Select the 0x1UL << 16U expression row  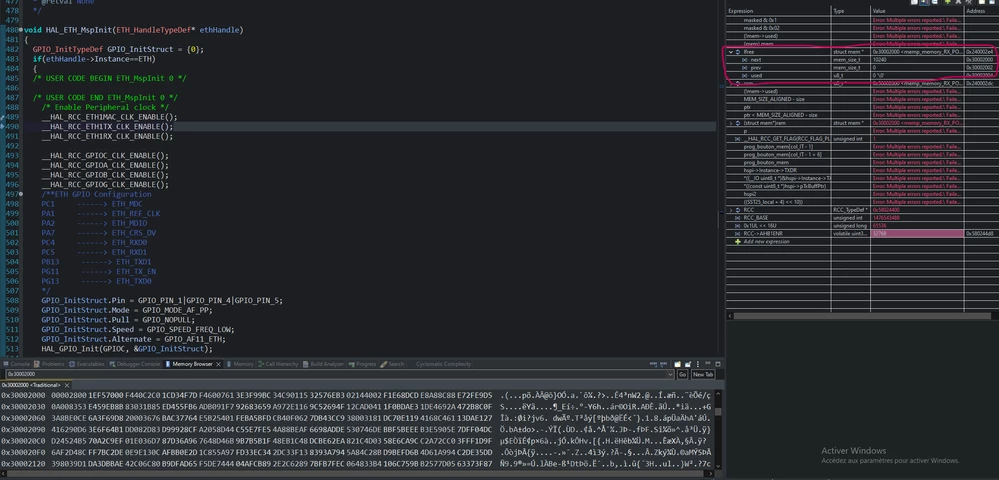tap(862, 226)
